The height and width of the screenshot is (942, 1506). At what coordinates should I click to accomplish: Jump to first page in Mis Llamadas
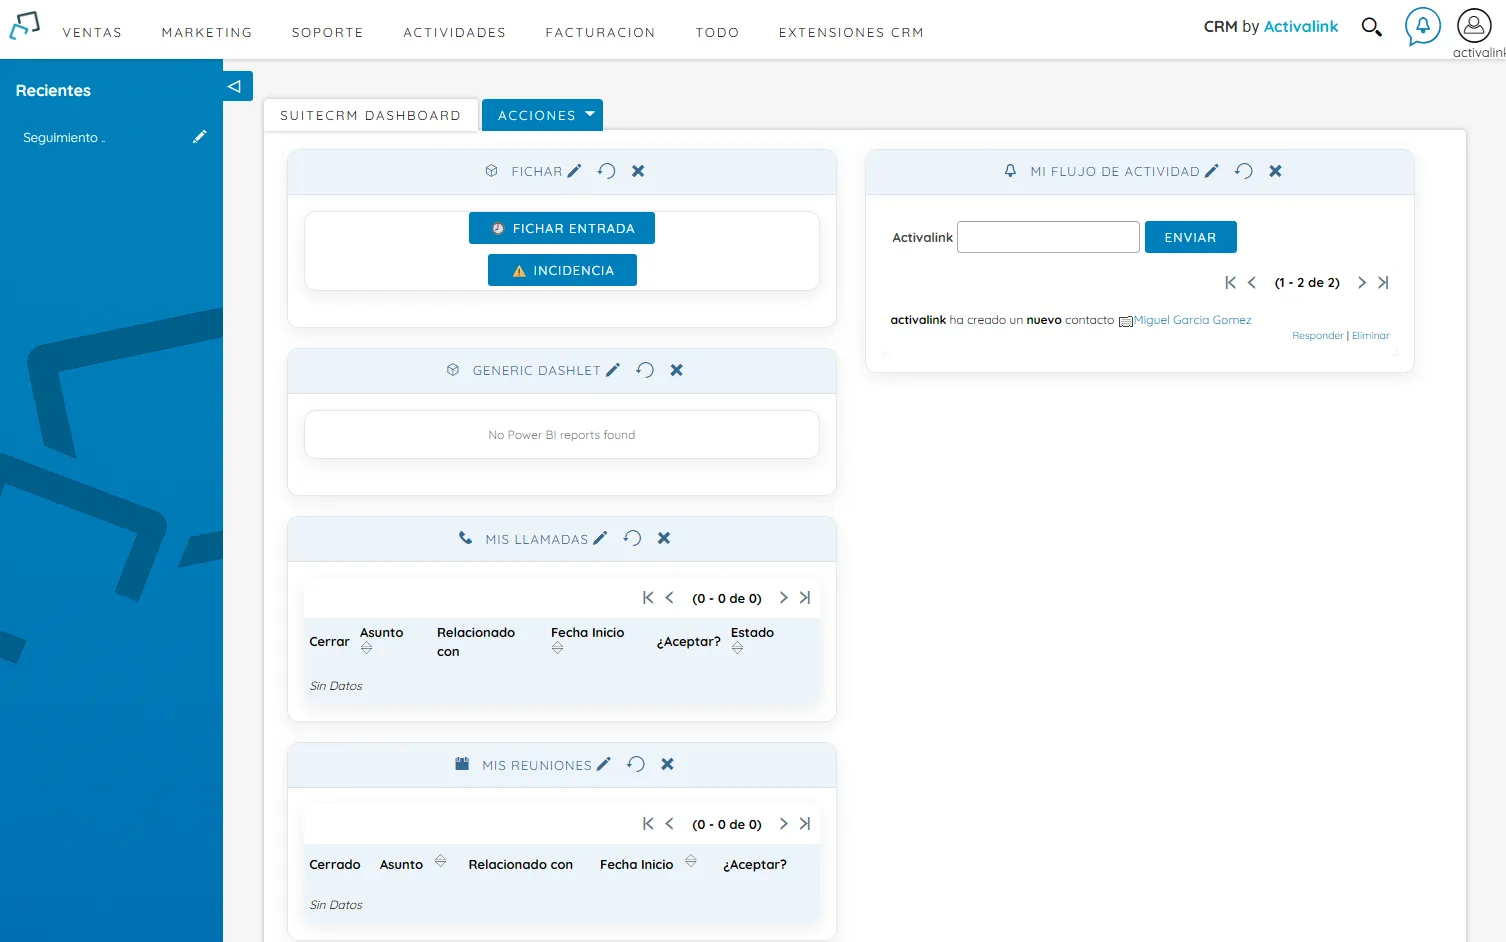click(648, 598)
